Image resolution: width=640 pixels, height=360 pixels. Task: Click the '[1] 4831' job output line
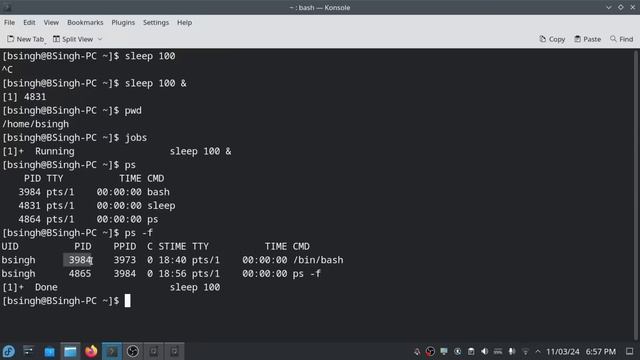(24, 97)
